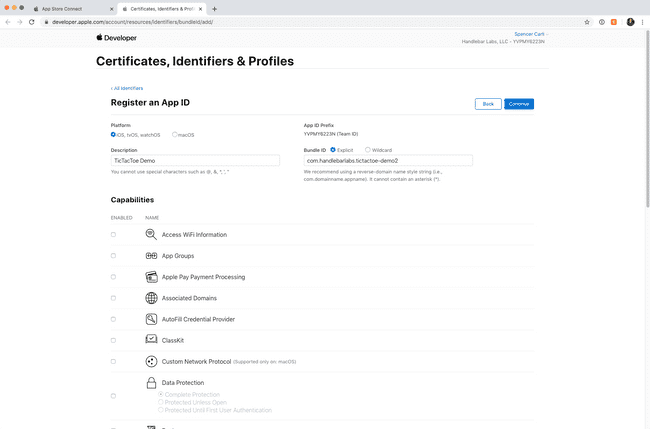This screenshot has height=429, width=650.
Task: Switch to Certificates, Identifiers & Profiles tab
Action: pyautogui.click(x=162, y=9)
